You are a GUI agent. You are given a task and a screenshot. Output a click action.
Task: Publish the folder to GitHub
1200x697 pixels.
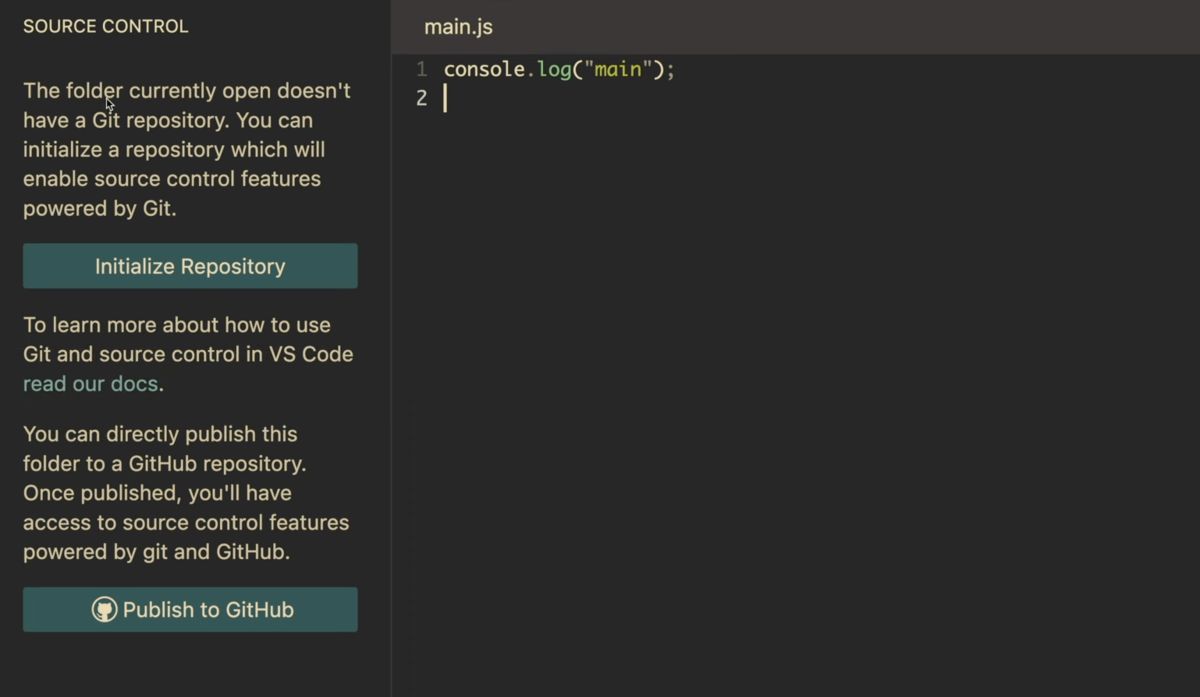pos(190,609)
